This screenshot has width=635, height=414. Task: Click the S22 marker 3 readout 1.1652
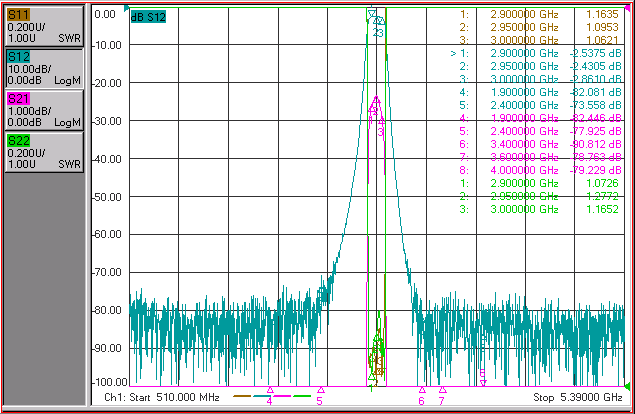(x=602, y=209)
